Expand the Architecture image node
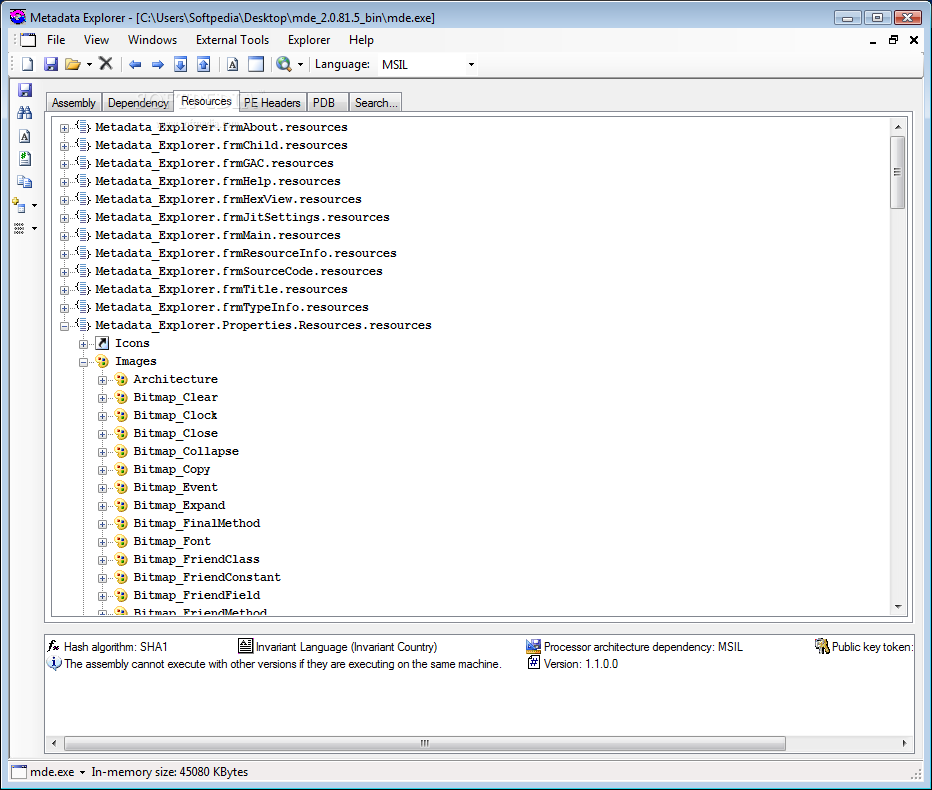 102,380
